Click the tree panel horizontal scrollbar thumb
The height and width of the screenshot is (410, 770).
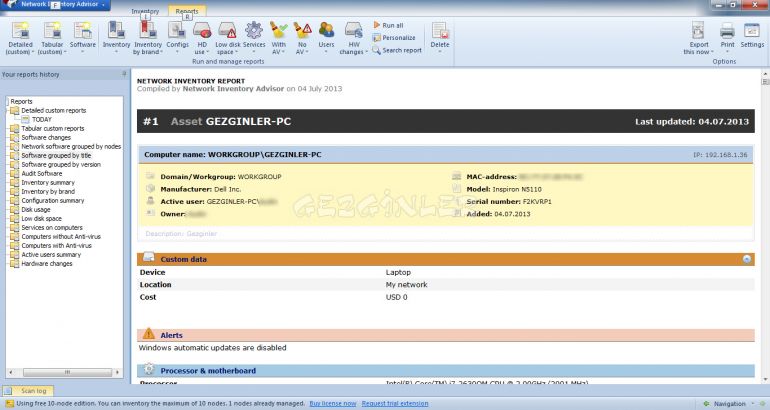[67, 372]
